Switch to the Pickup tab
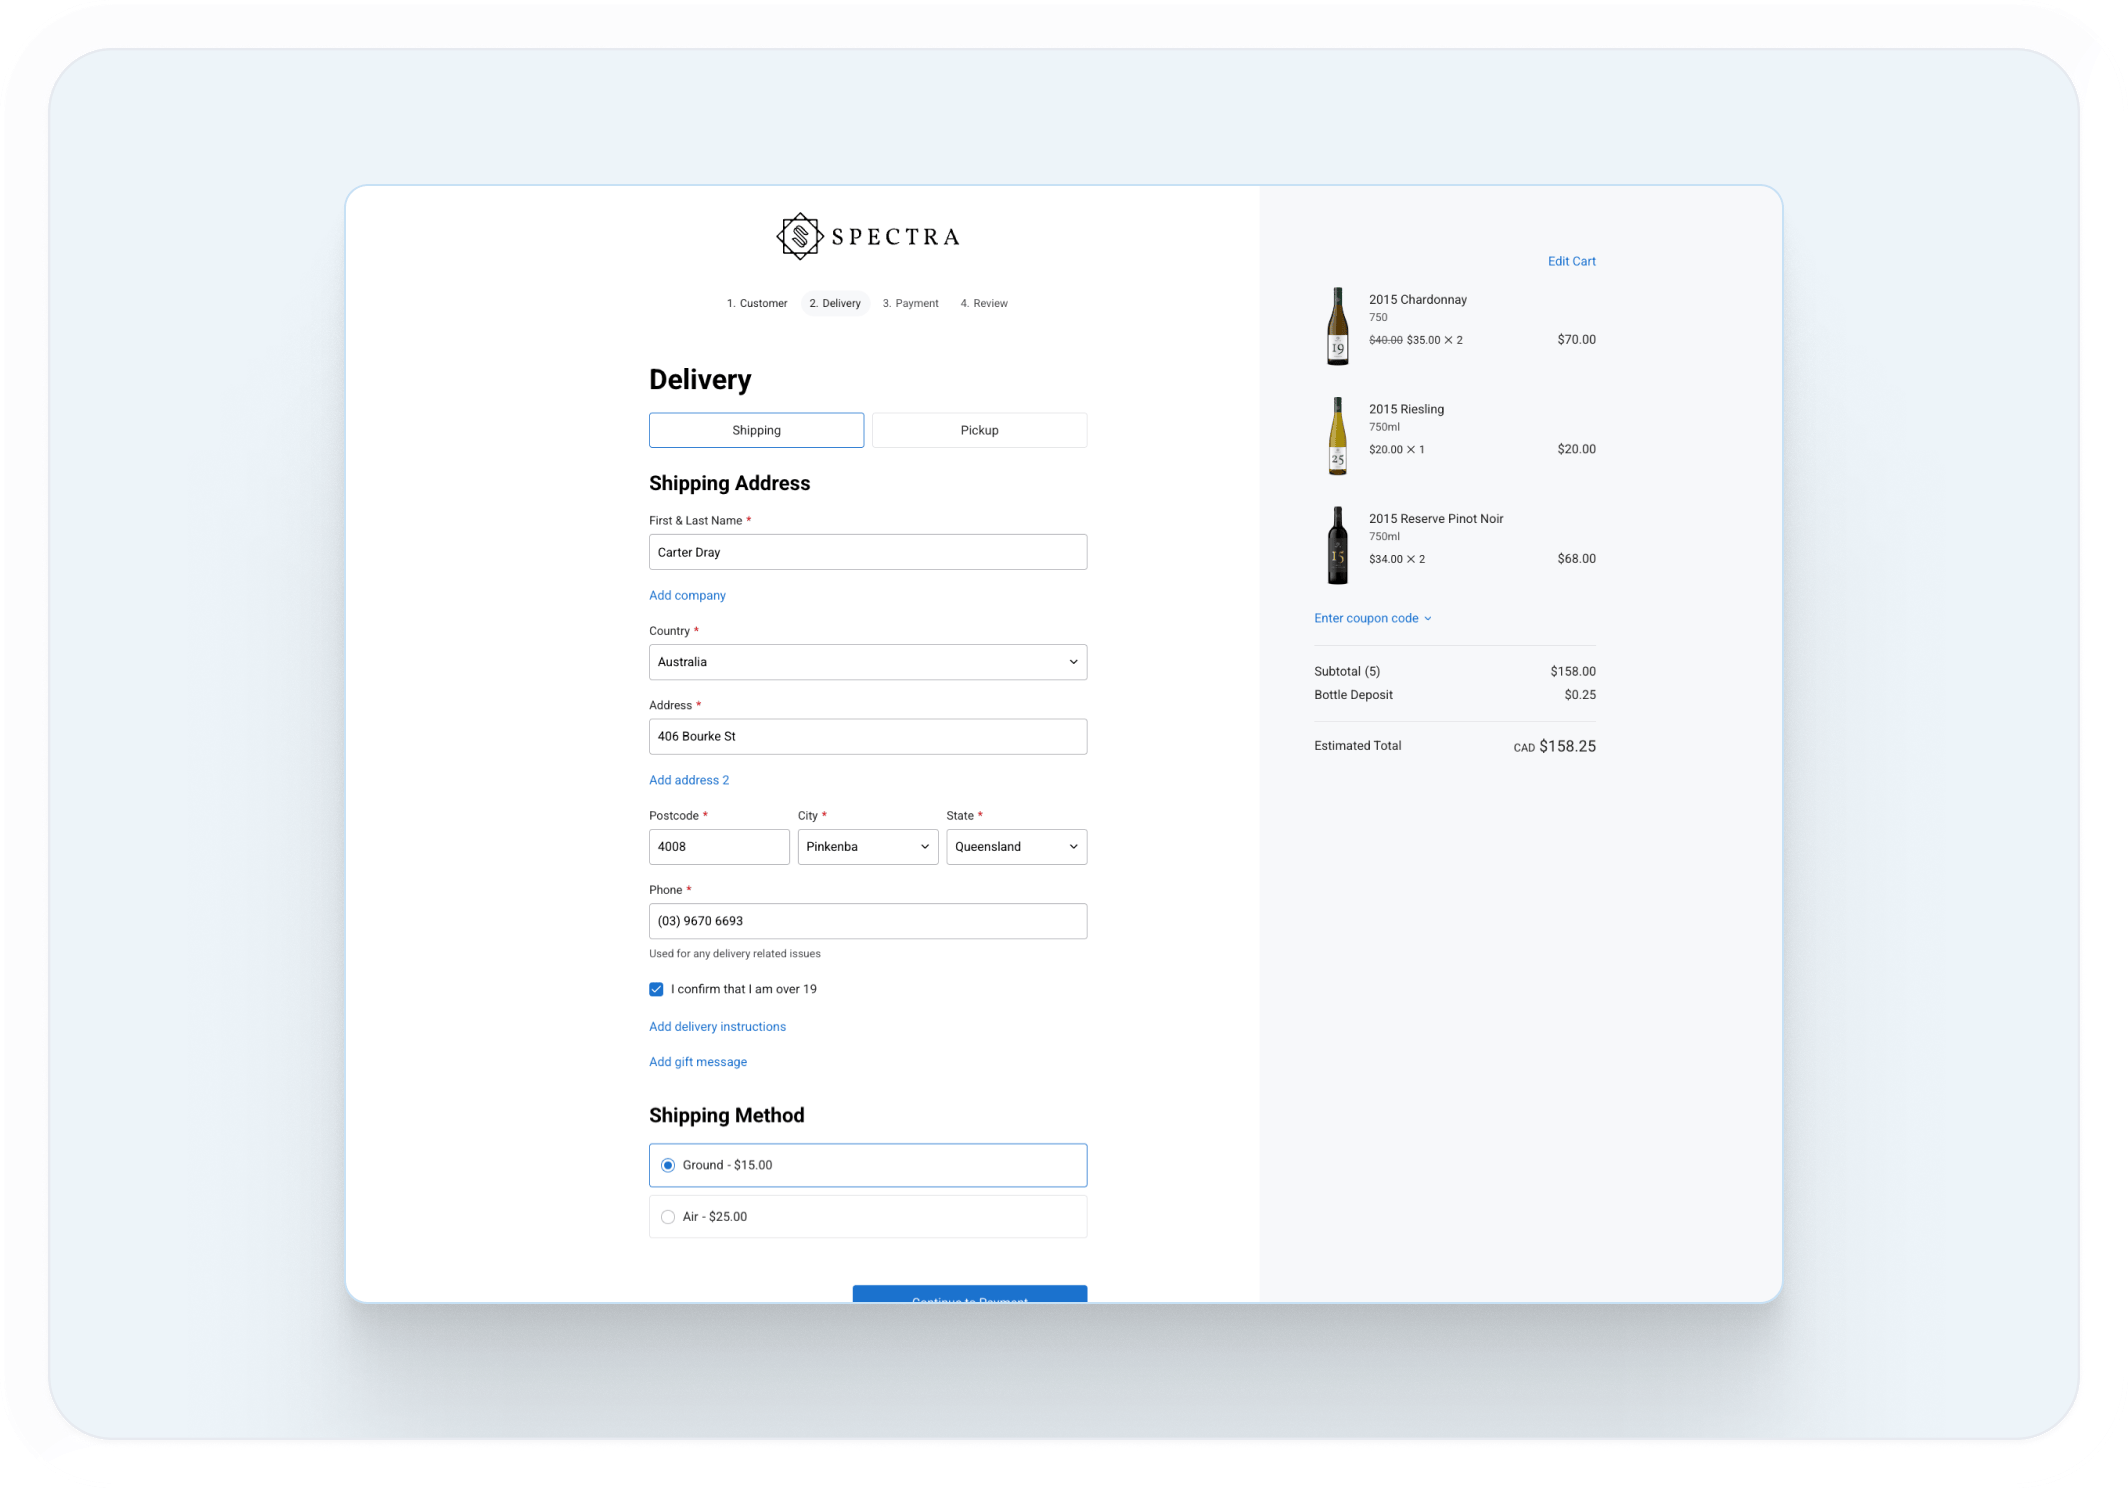 (x=979, y=430)
